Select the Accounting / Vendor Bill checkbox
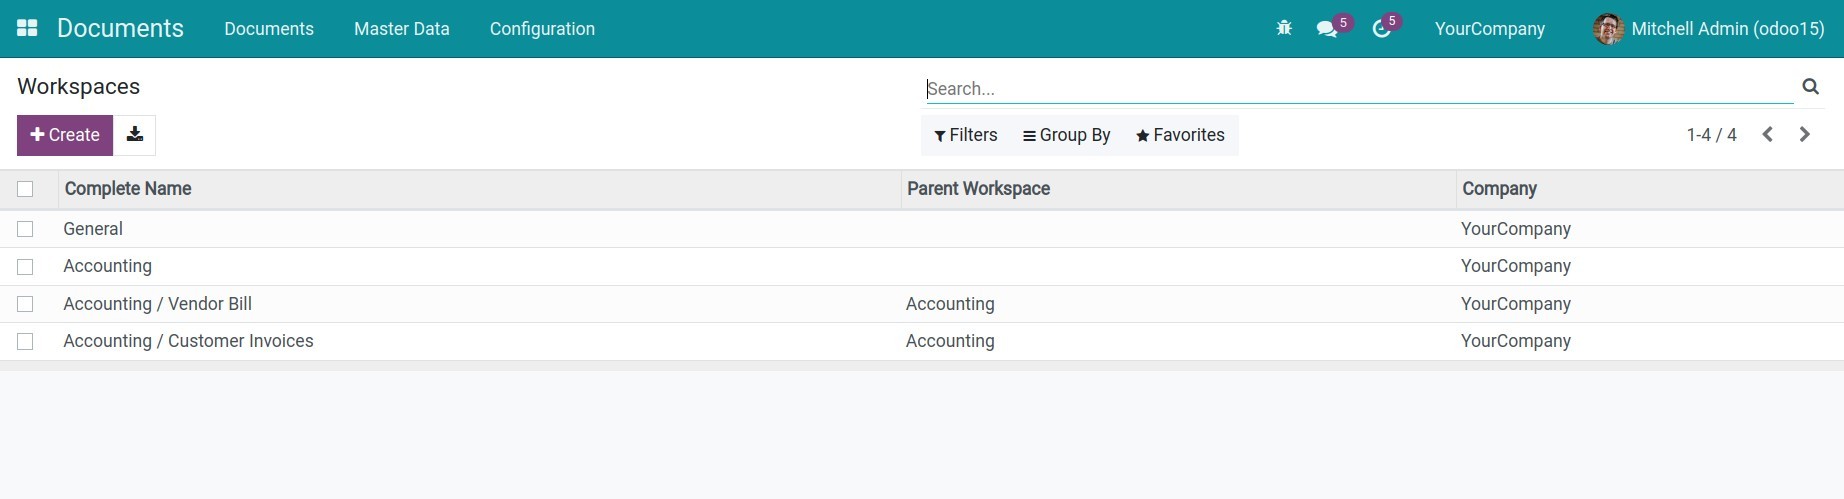Viewport: 1844px width, 499px height. [25, 304]
